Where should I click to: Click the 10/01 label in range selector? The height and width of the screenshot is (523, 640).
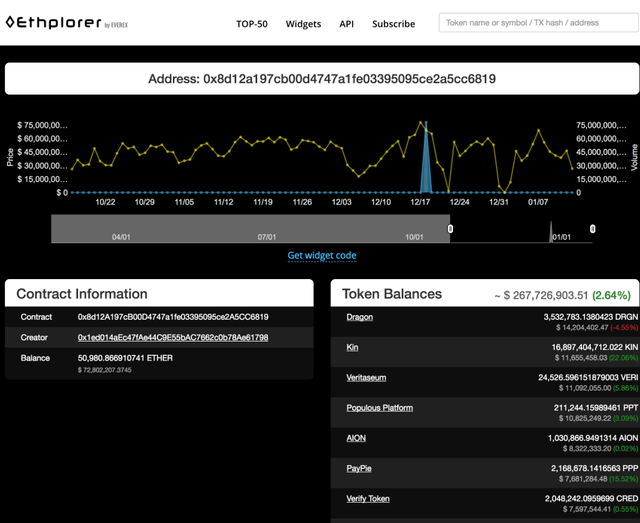pyautogui.click(x=414, y=237)
